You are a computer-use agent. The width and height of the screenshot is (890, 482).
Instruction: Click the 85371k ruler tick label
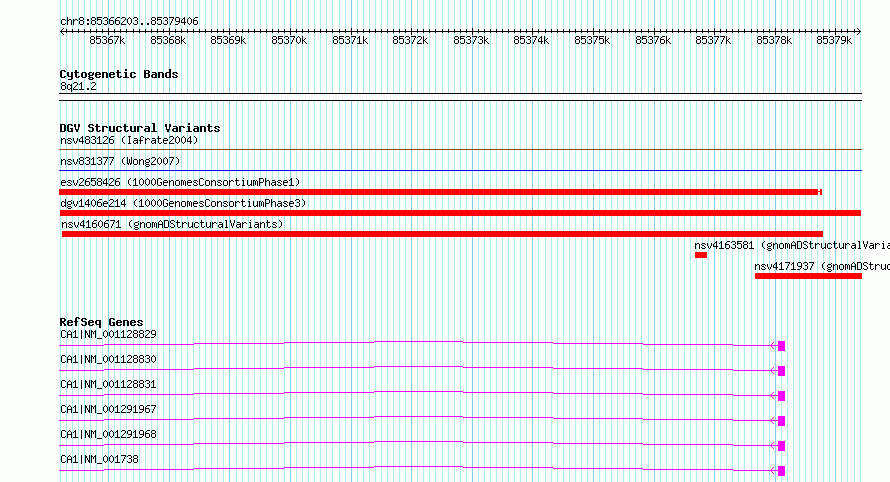[350, 40]
